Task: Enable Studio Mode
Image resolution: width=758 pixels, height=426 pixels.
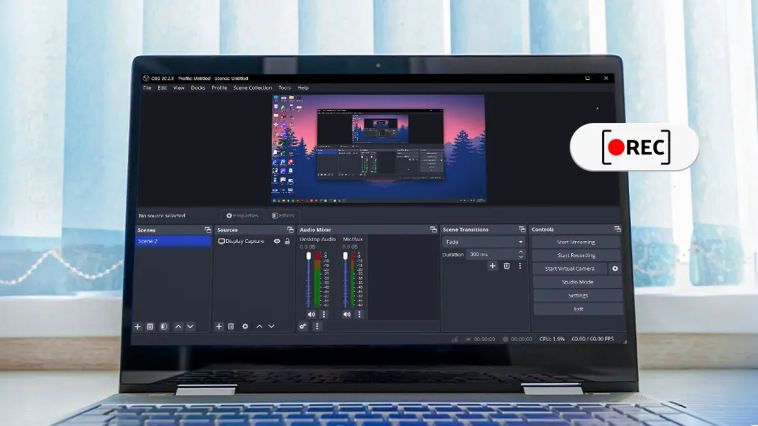Action: point(577,282)
